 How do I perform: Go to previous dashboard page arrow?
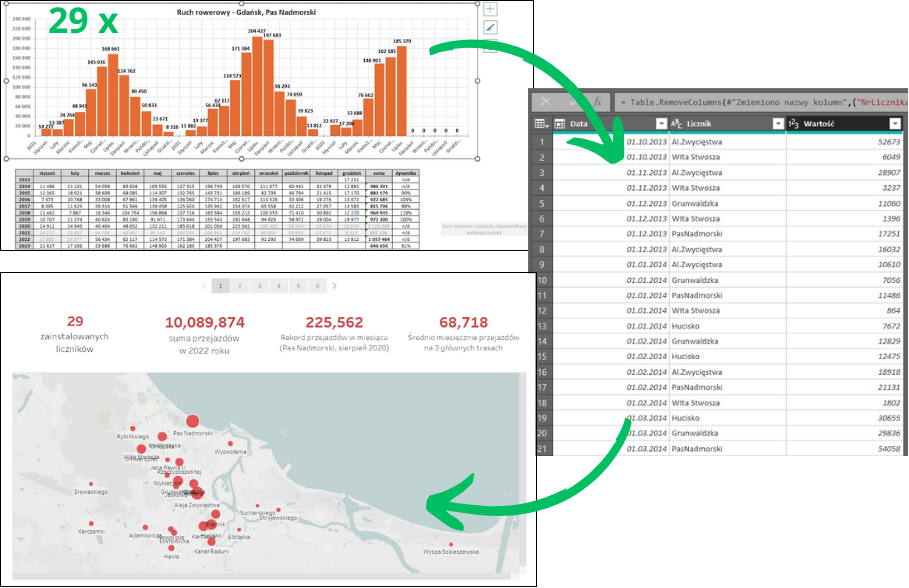click(204, 286)
